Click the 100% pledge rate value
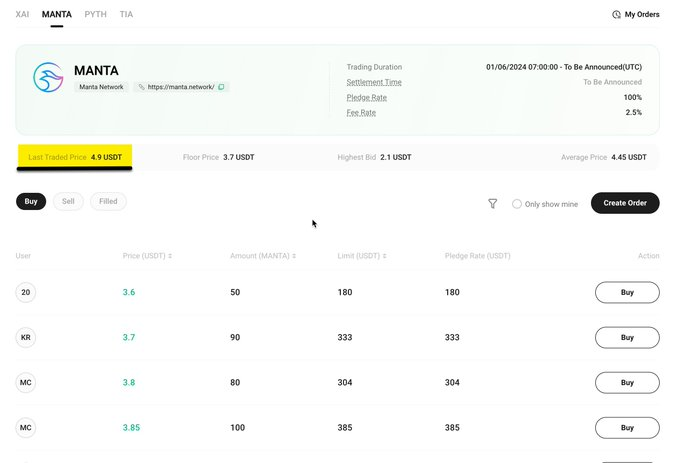Screen dimensions: 679x463 [633, 97]
